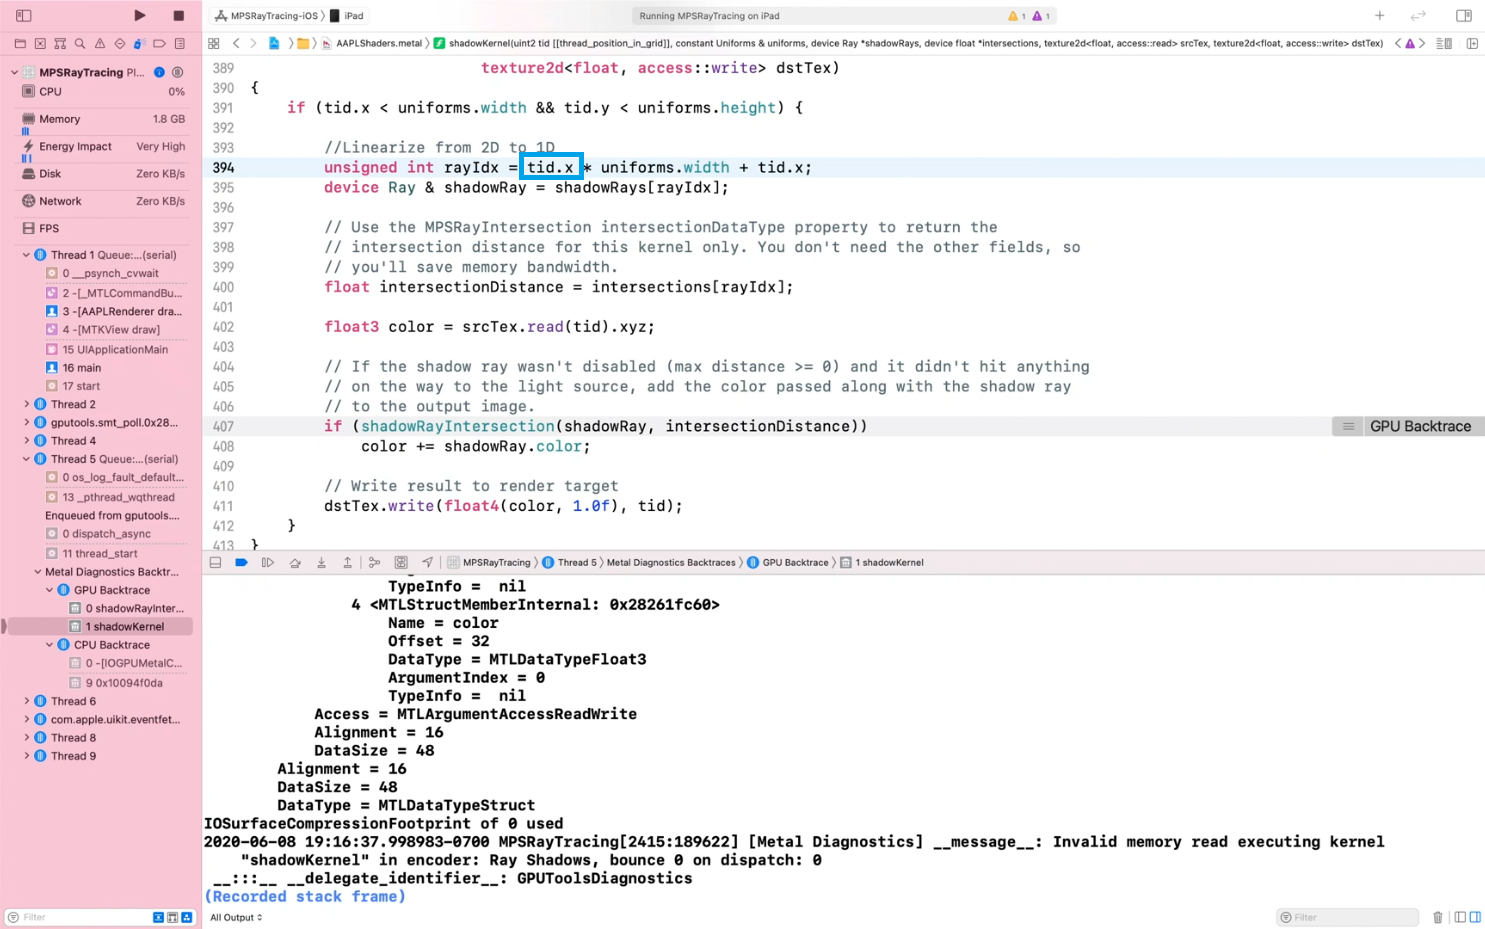Step into the function
Viewport: 1485px width, 929px height.
(321, 563)
